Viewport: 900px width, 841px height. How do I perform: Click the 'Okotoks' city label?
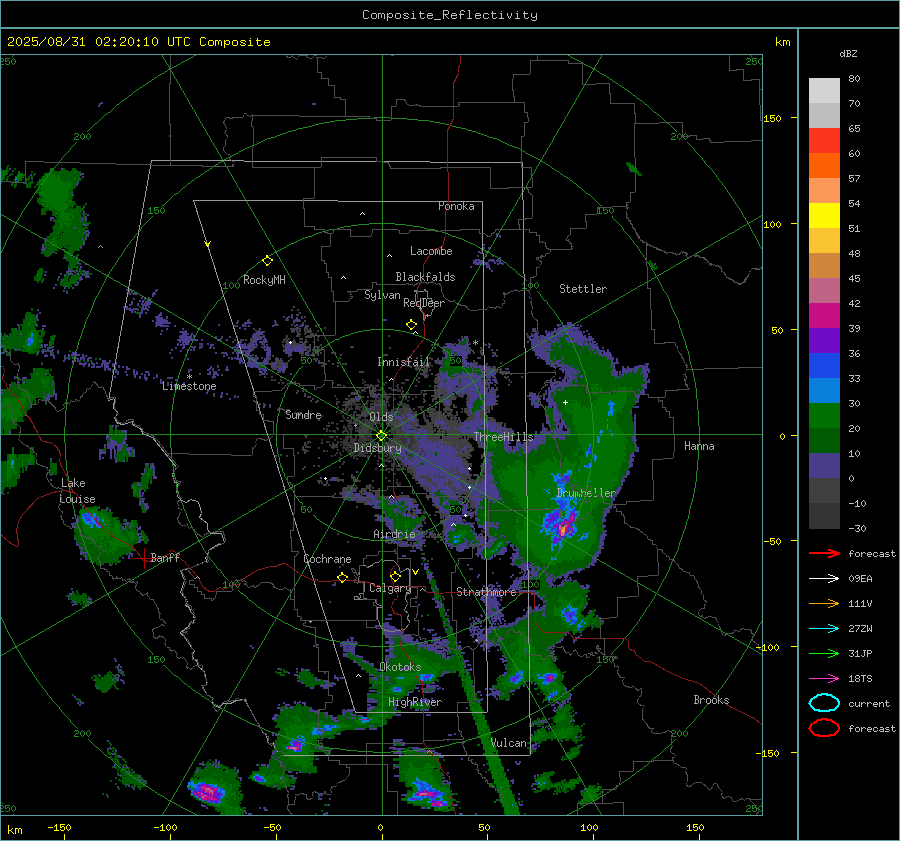tap(400, 667)
